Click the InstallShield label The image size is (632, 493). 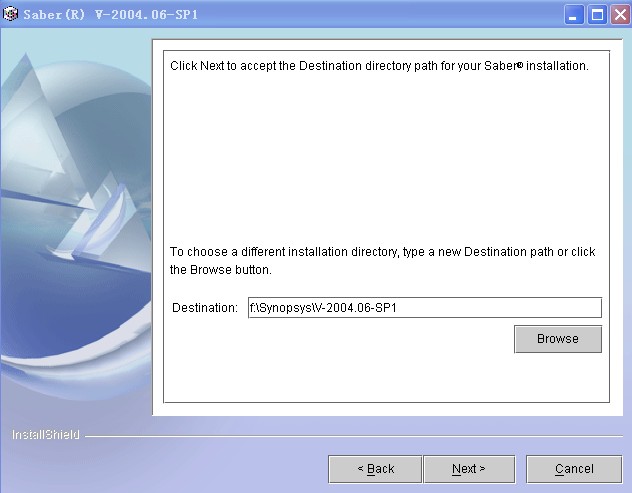46,435
